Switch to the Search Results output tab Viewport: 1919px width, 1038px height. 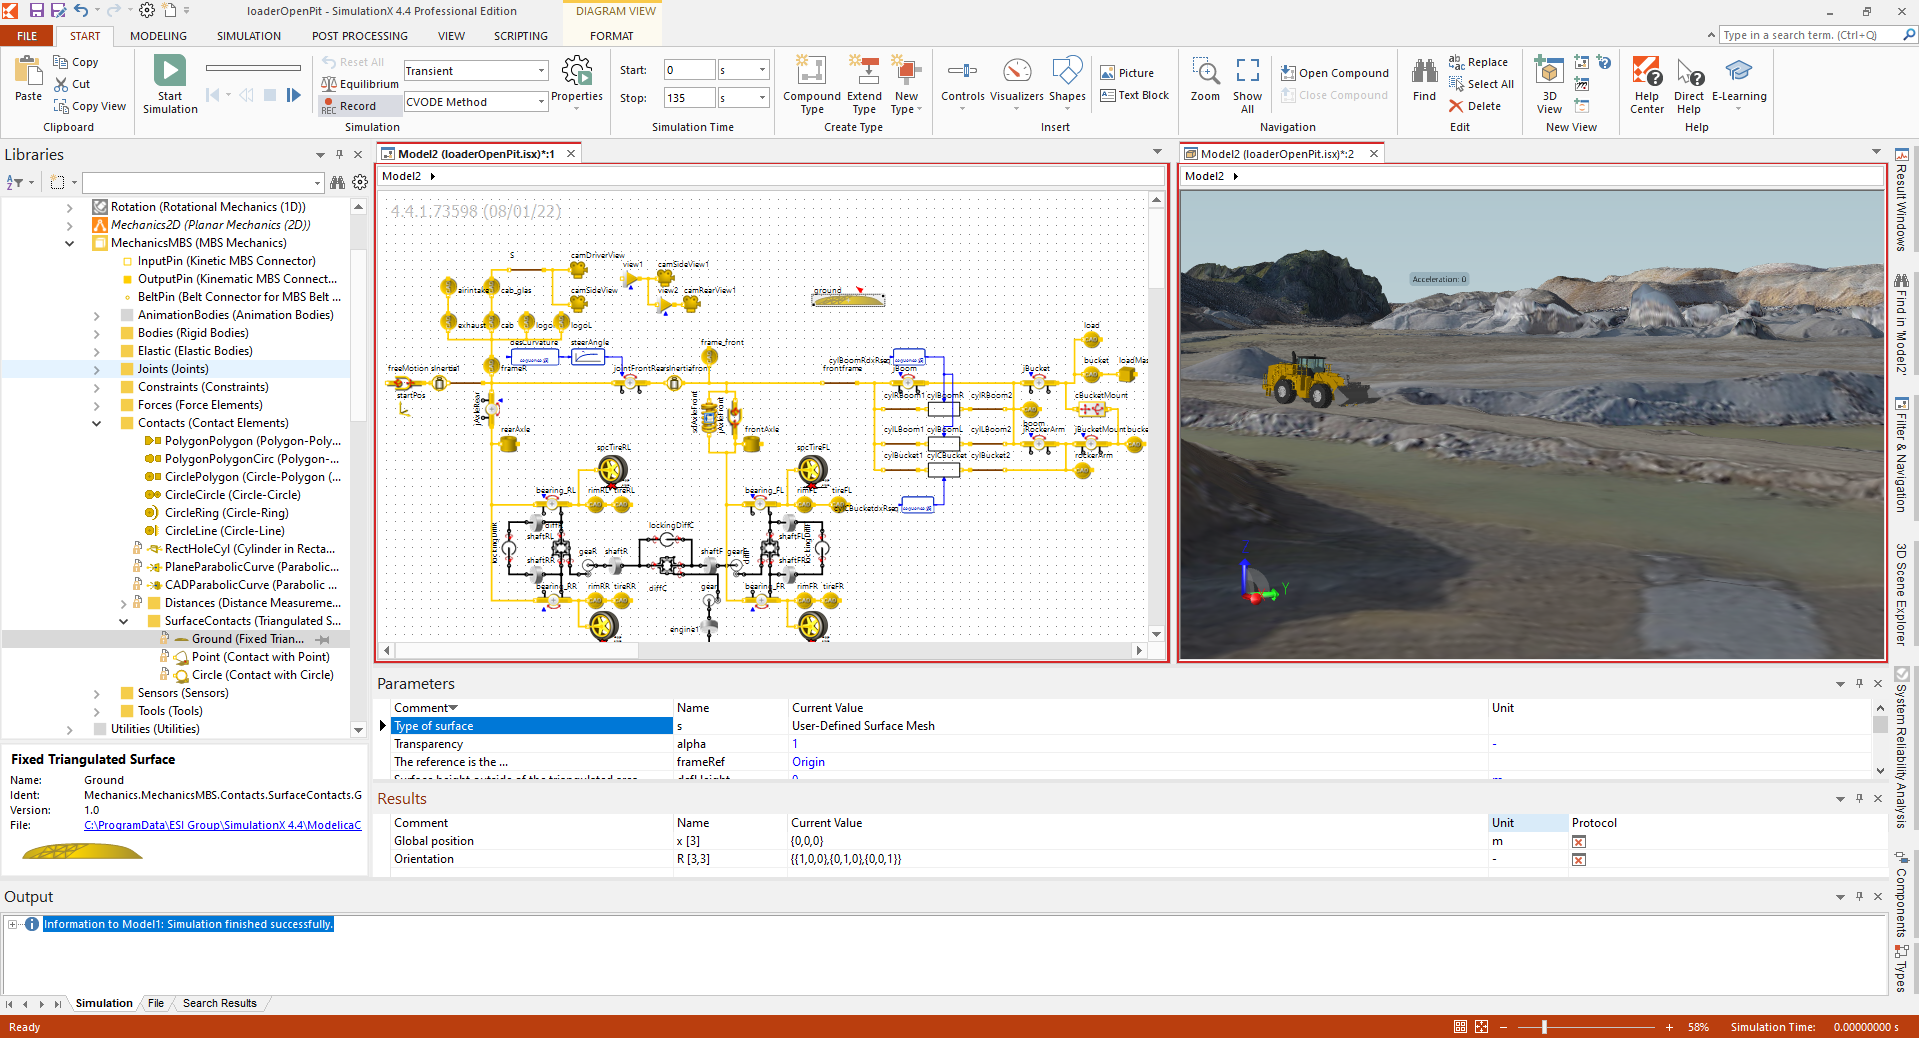click(219, 1004)
